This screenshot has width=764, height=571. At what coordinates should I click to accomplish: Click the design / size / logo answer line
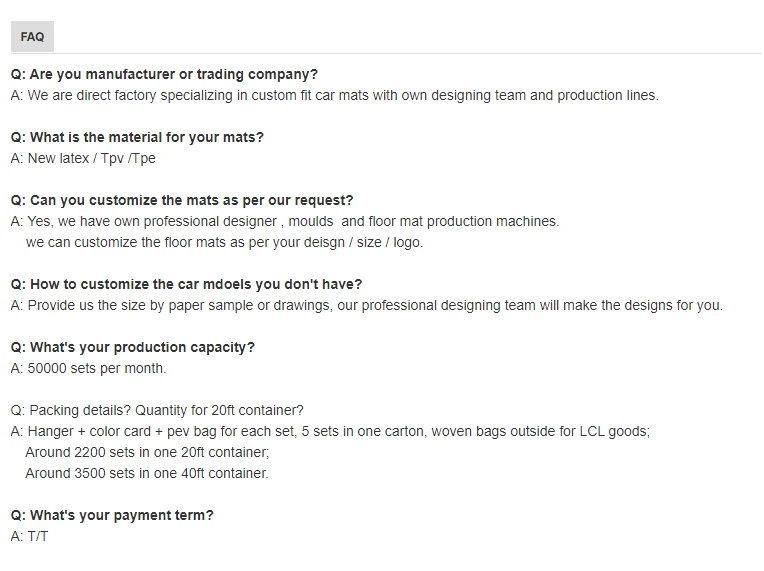coord(224,242)
